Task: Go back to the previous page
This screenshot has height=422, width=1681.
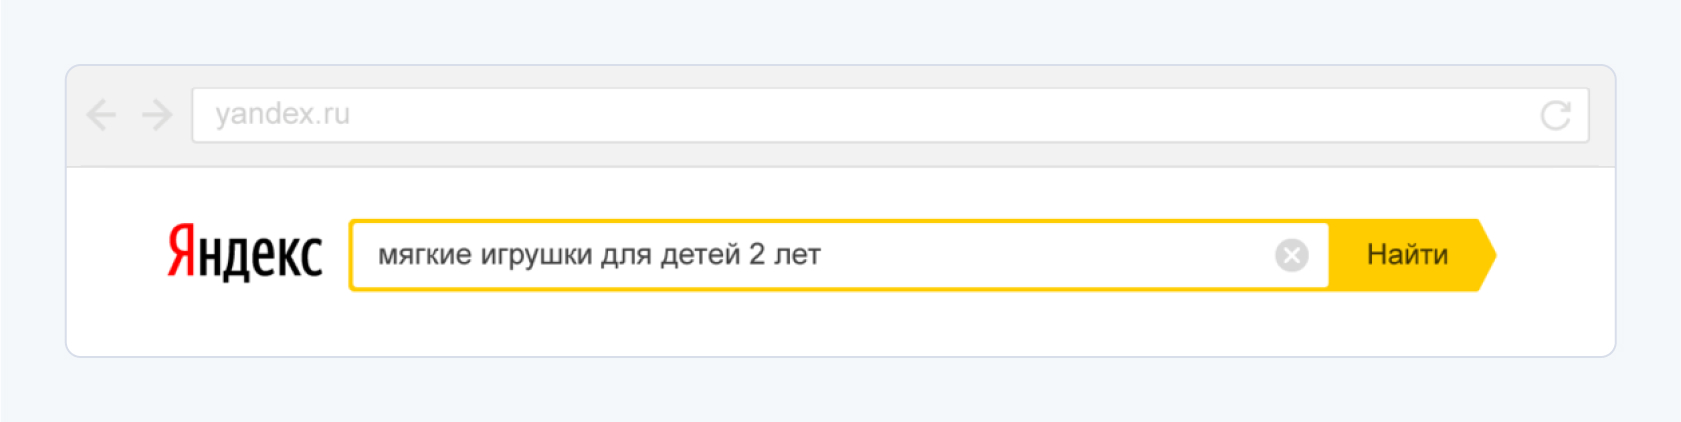Action: click(x=101, y=115)
